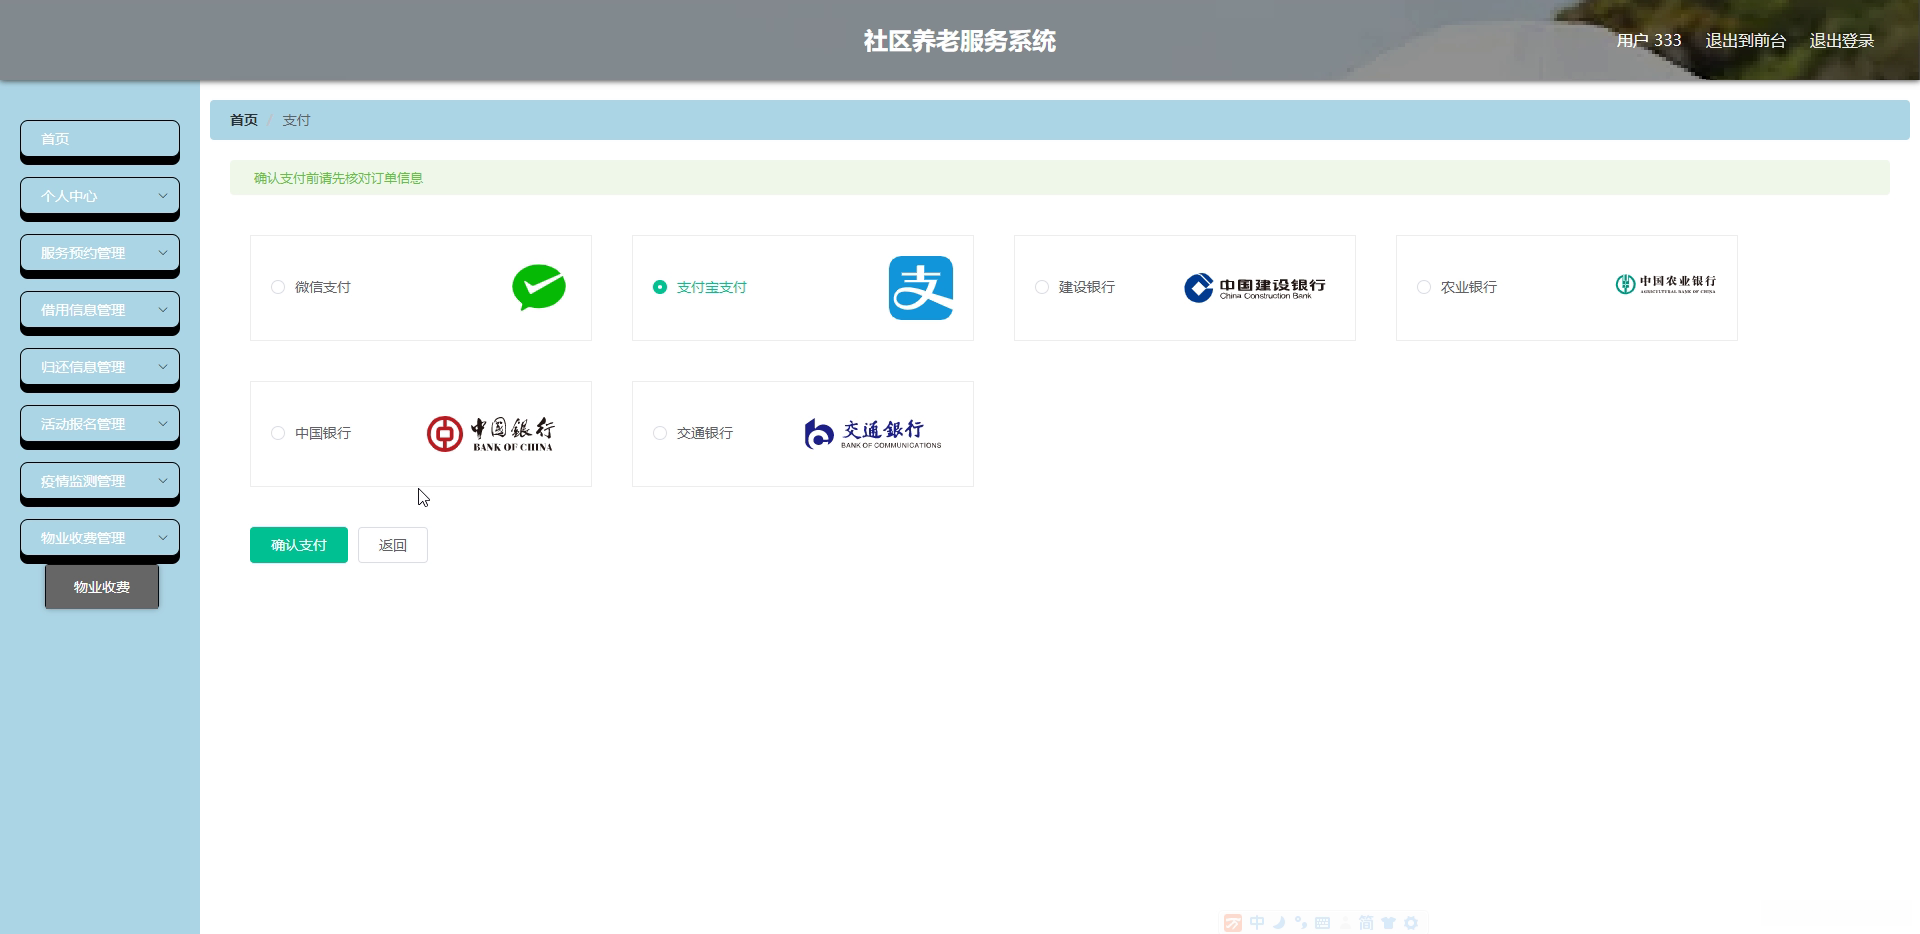
Task: Open Sogou input method settings gear
Action: 1410,922
